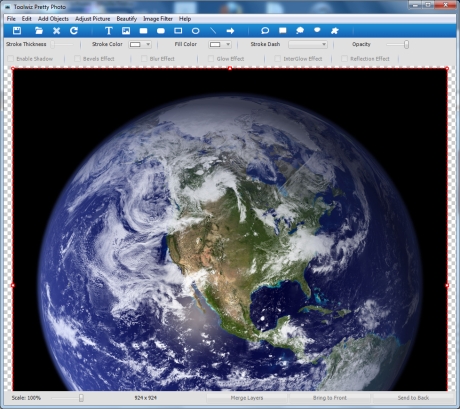460x409 pixels.
Task: Click the Merge Layers button
Action: coord(247,398)
